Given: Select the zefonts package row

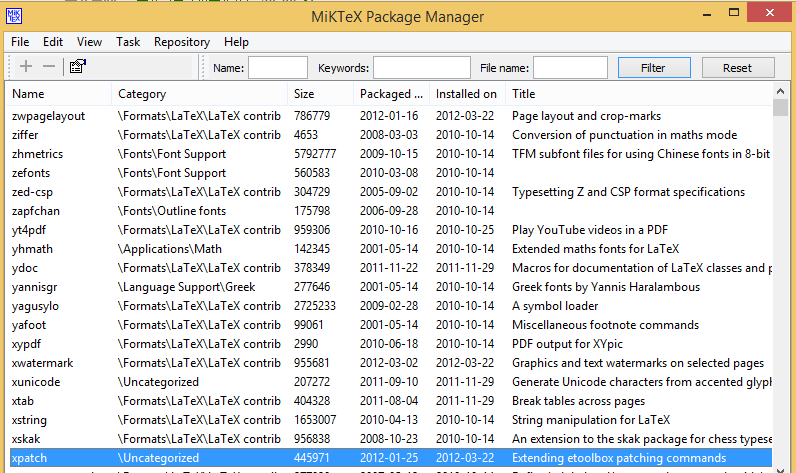Looking at the screenshot, I should click(391, 173).
